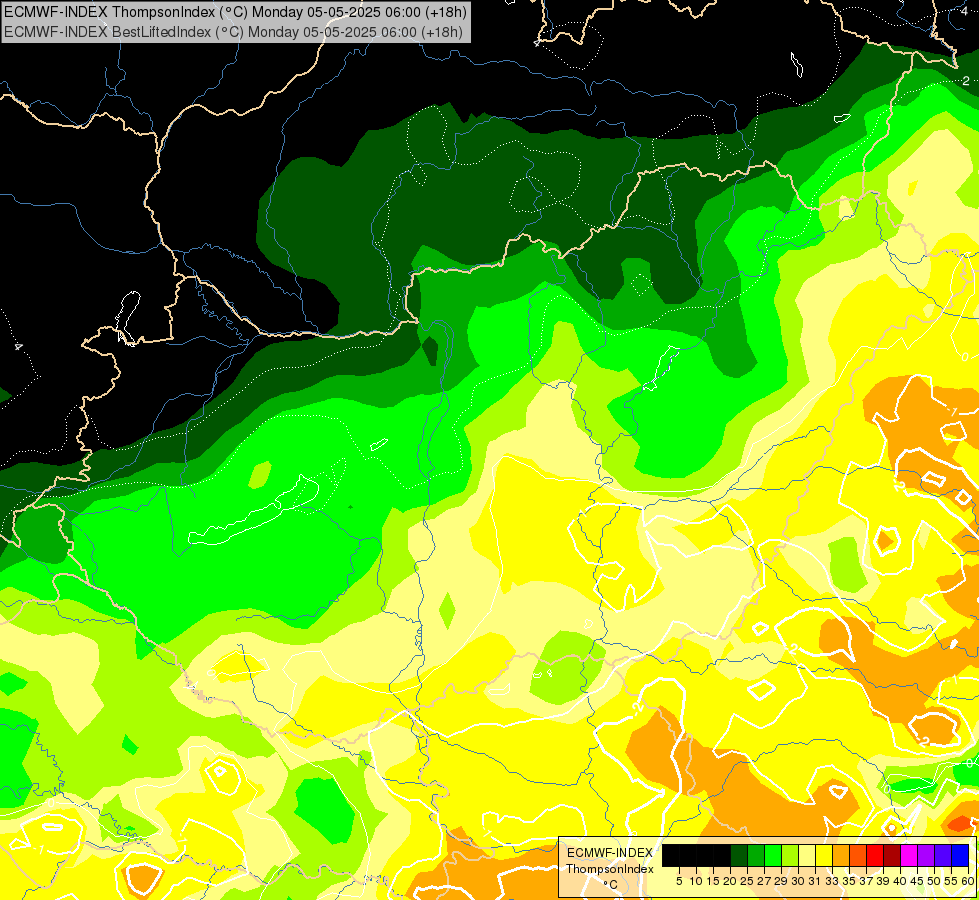
Task: Click the pale yellow 30–31 legend swatch
Action: pos(807,856)
